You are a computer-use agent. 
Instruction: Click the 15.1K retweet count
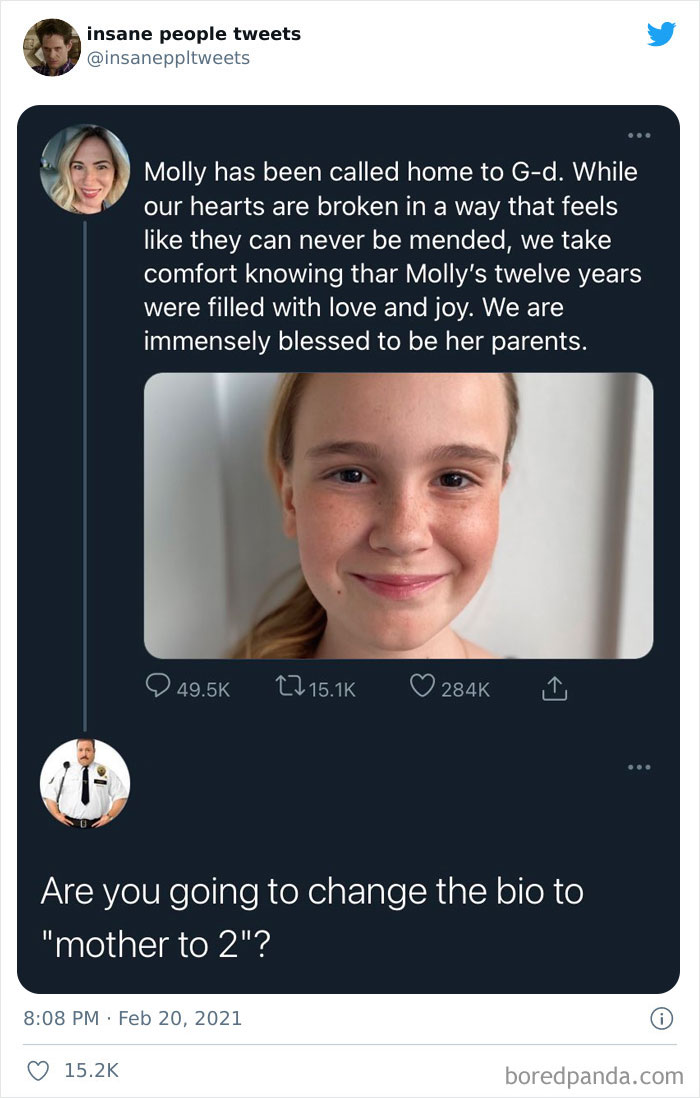click(329, 689)
